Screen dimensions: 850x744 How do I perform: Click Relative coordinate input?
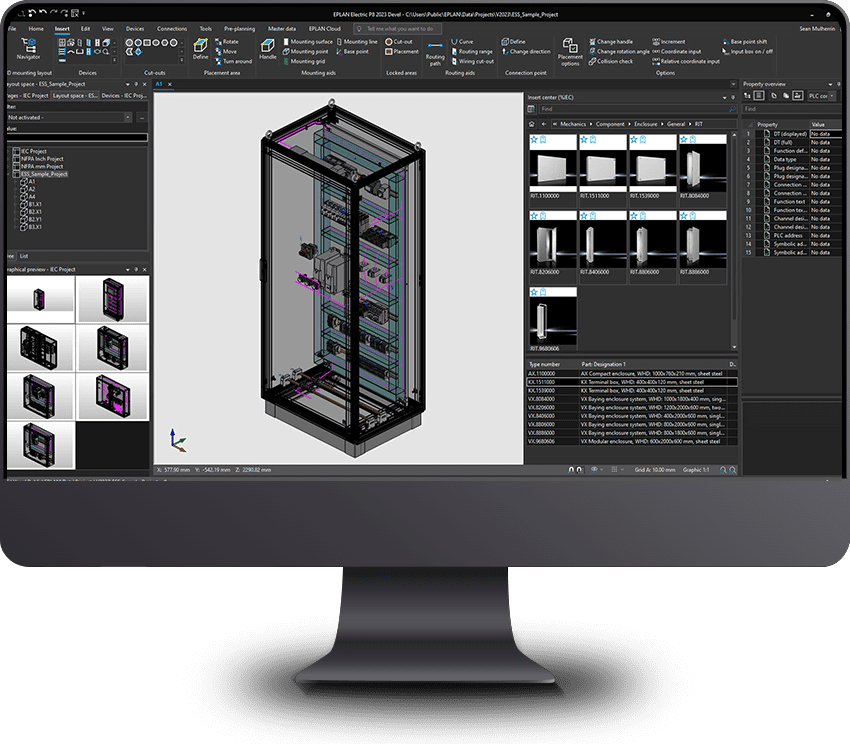(686, 61)
